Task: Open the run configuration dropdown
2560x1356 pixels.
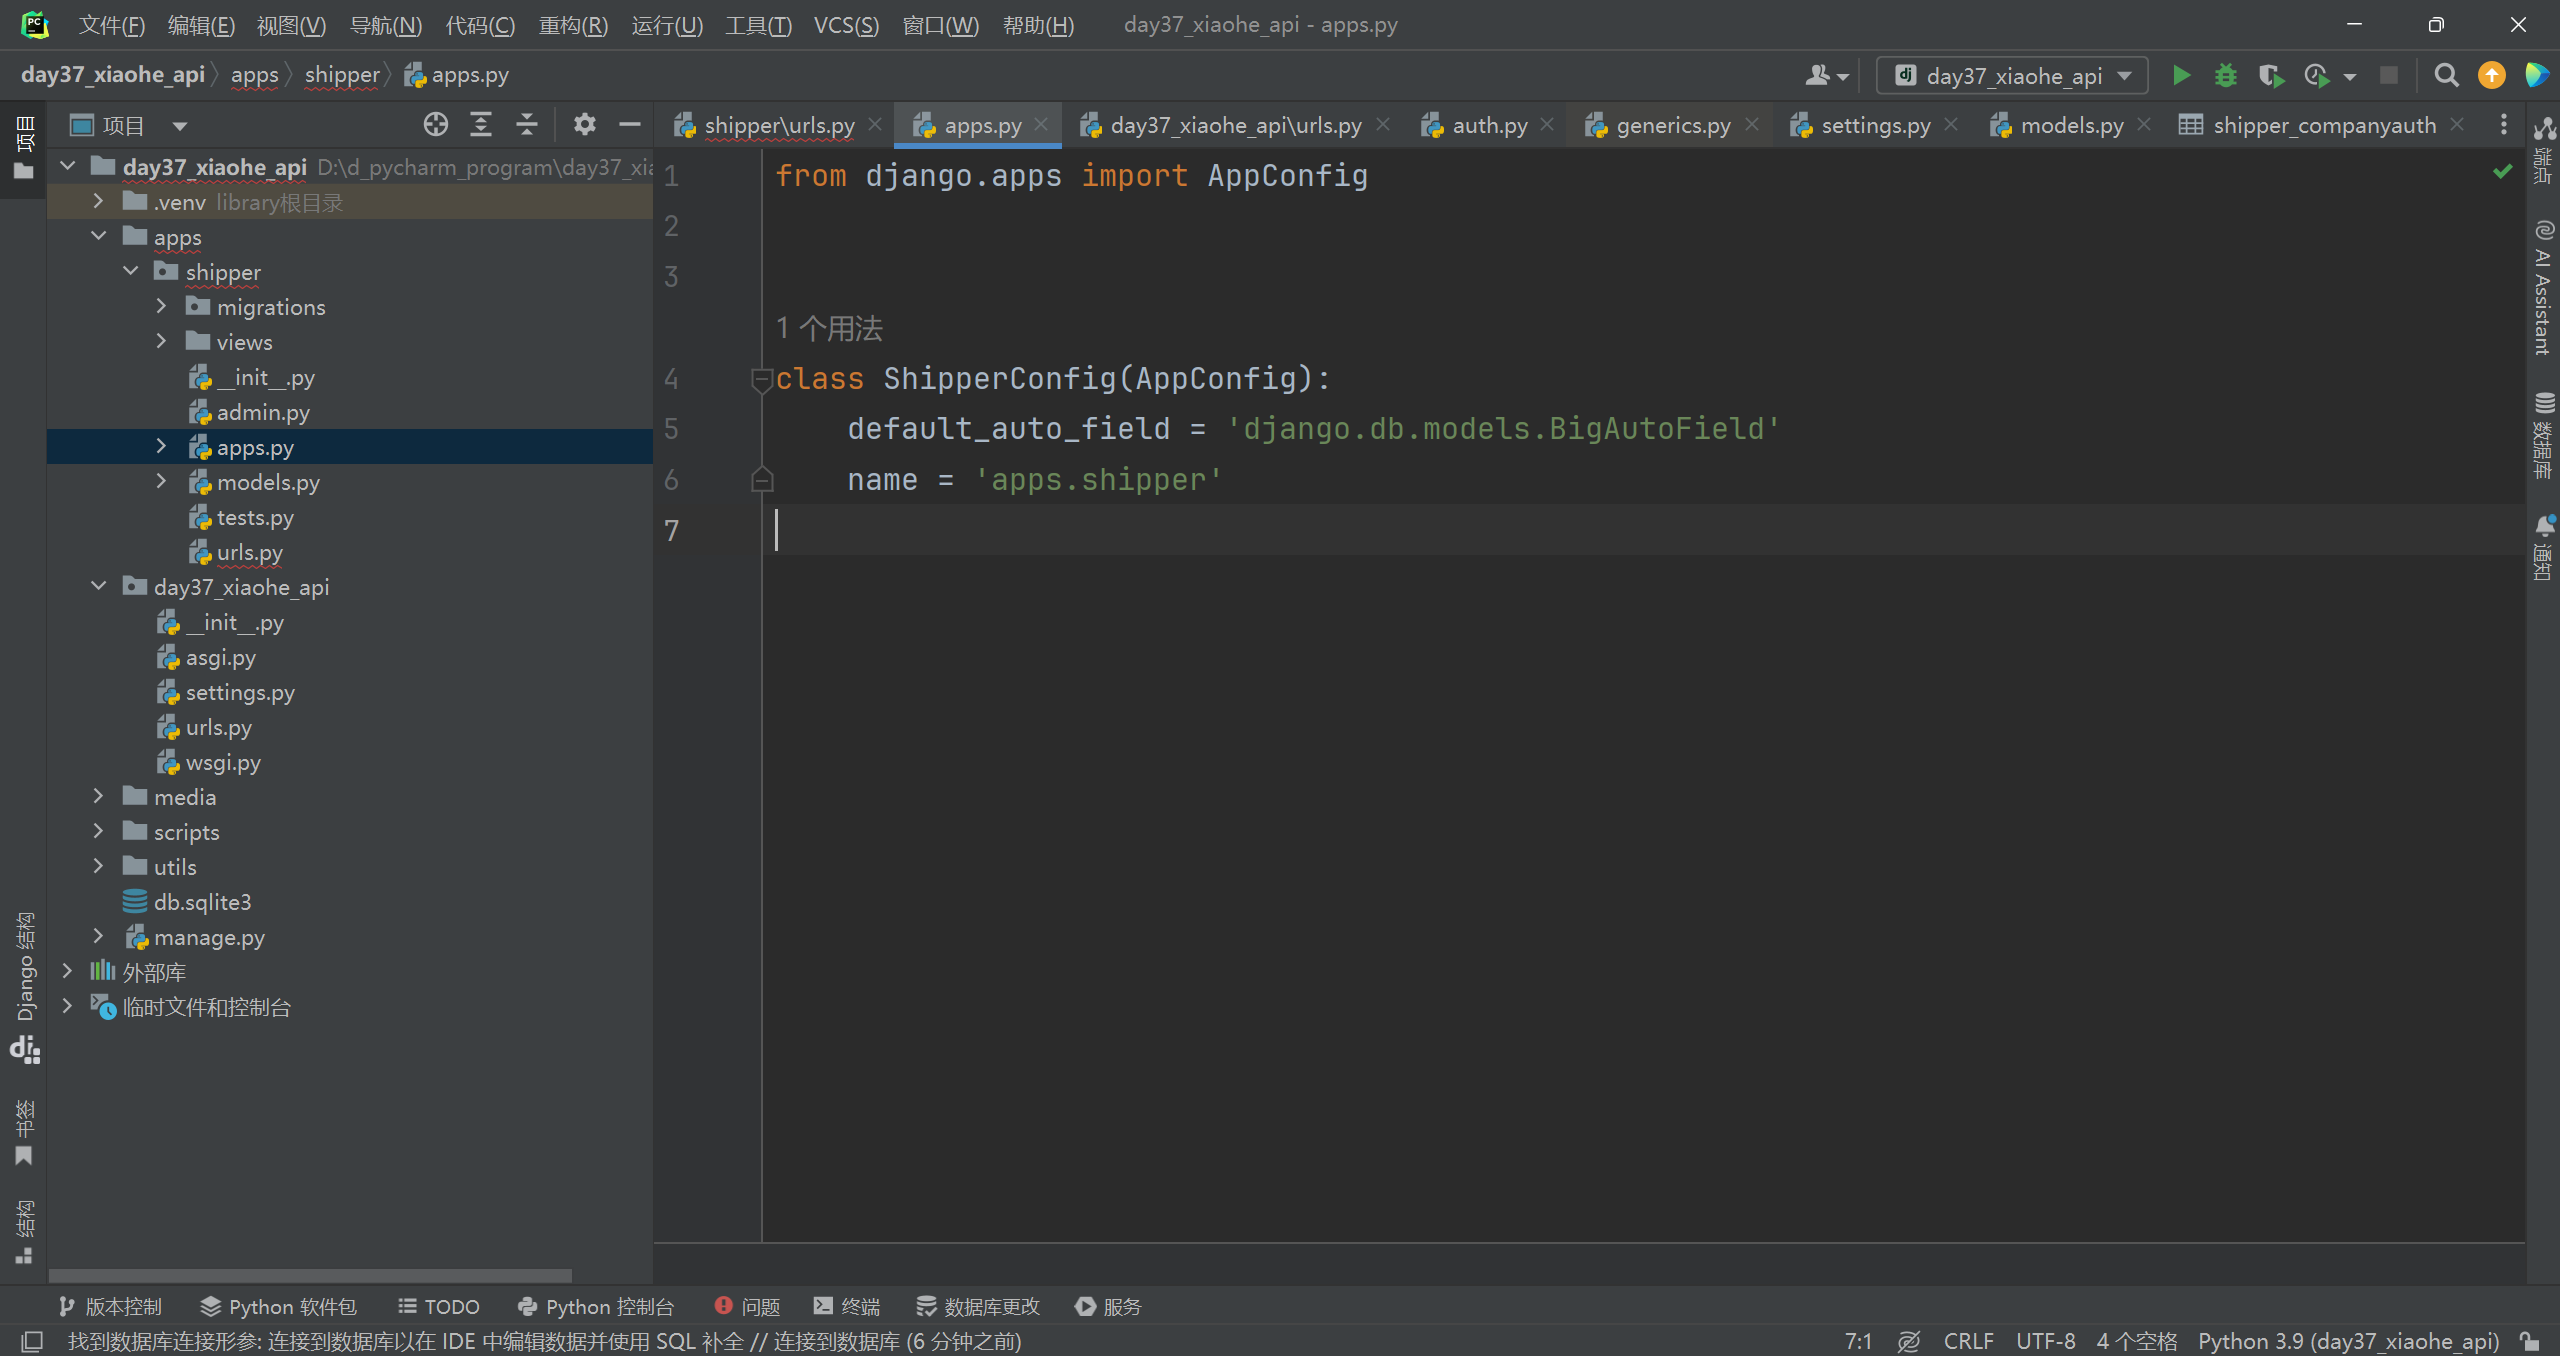Action: (2012, 76)
